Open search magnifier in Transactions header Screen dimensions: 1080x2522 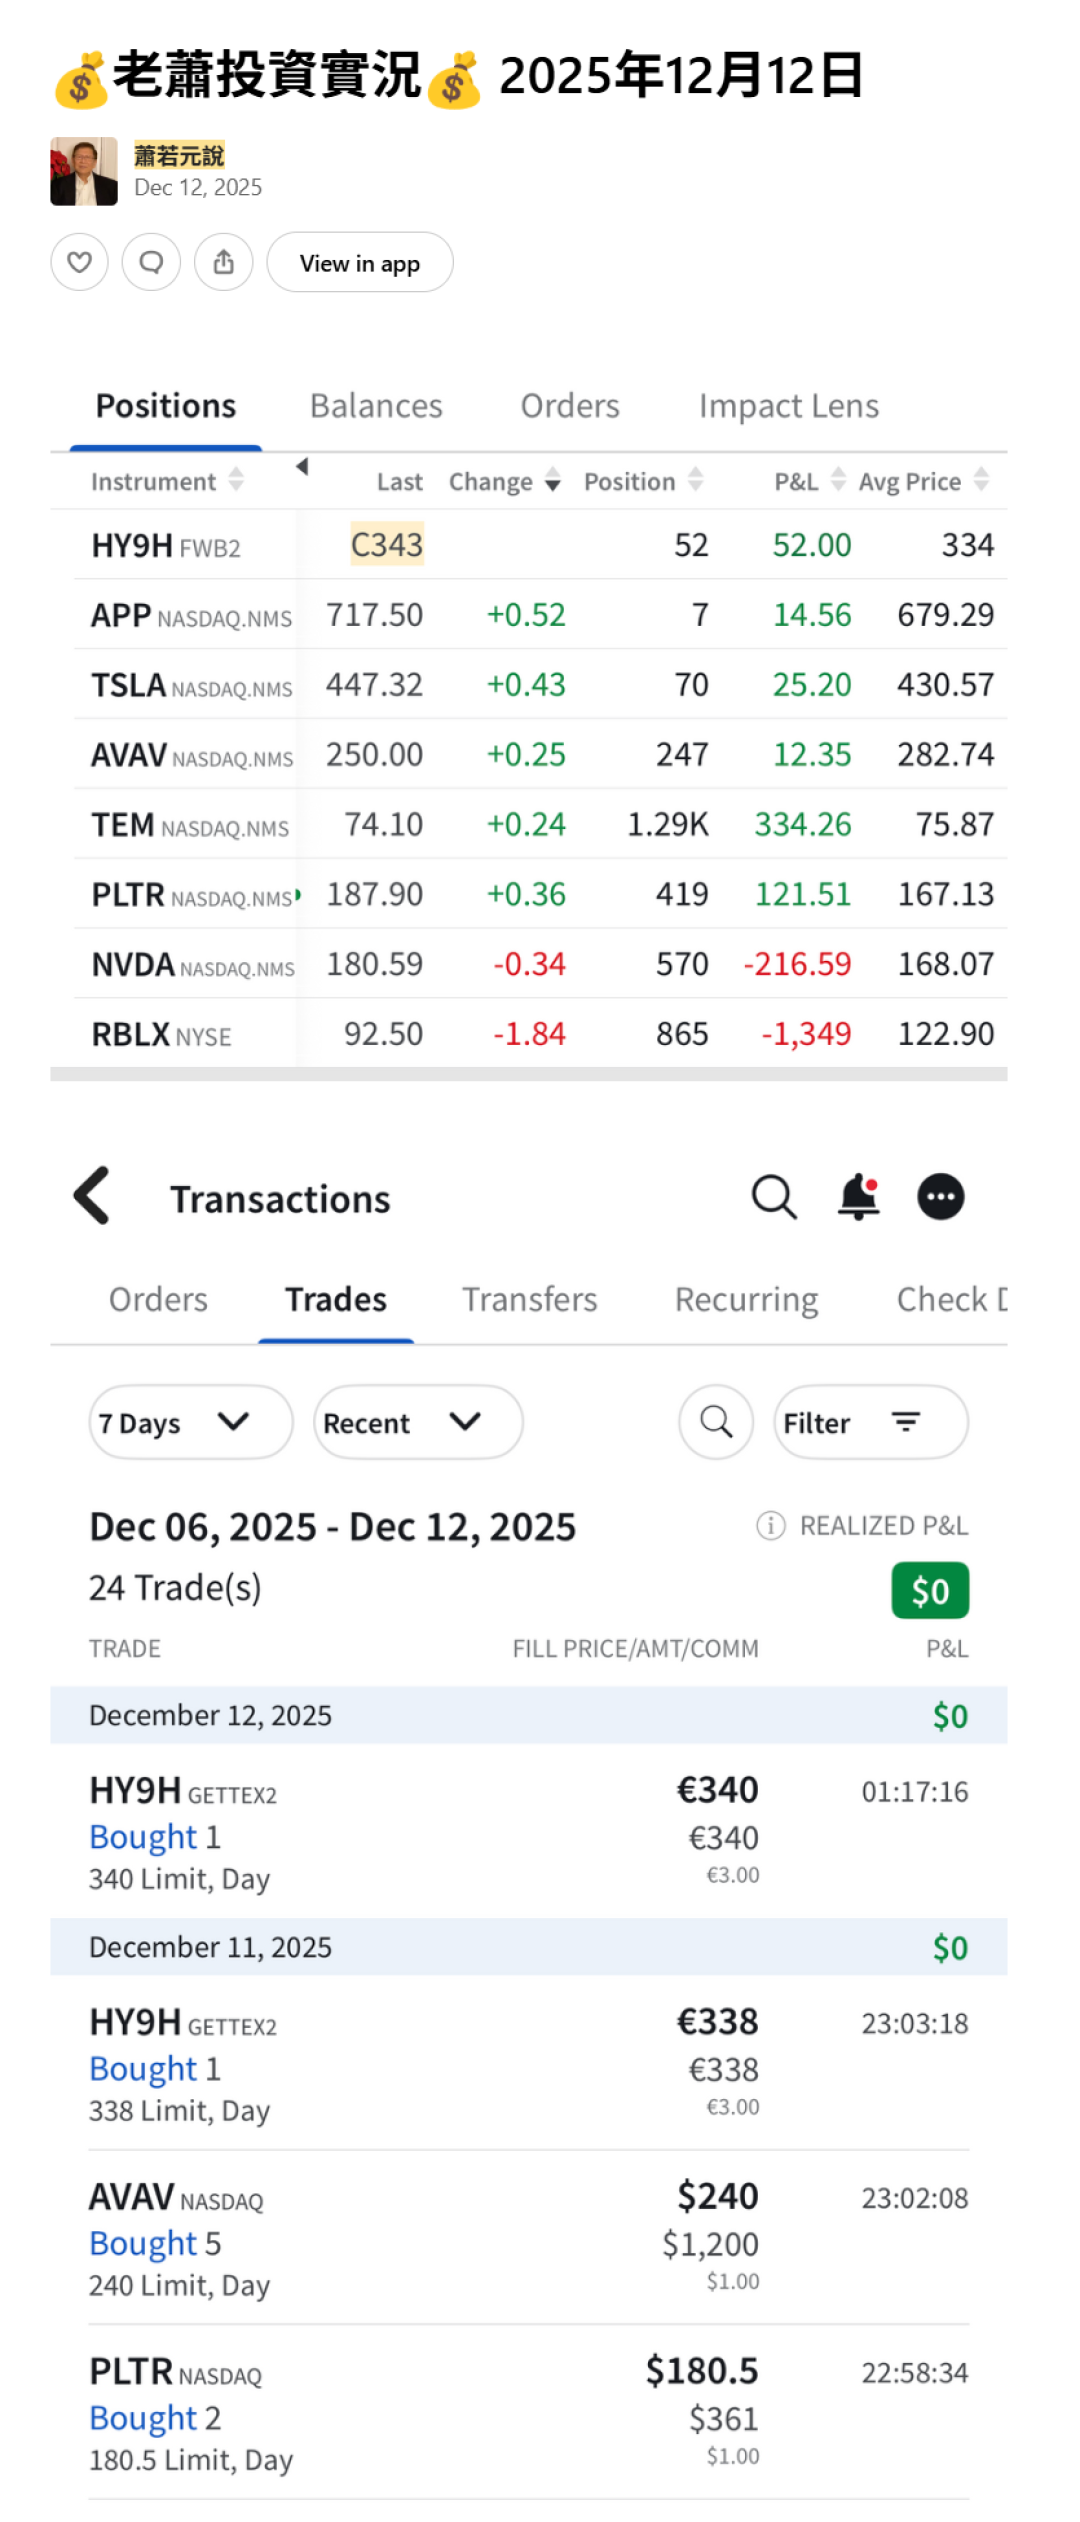(x=774, y=1197)
